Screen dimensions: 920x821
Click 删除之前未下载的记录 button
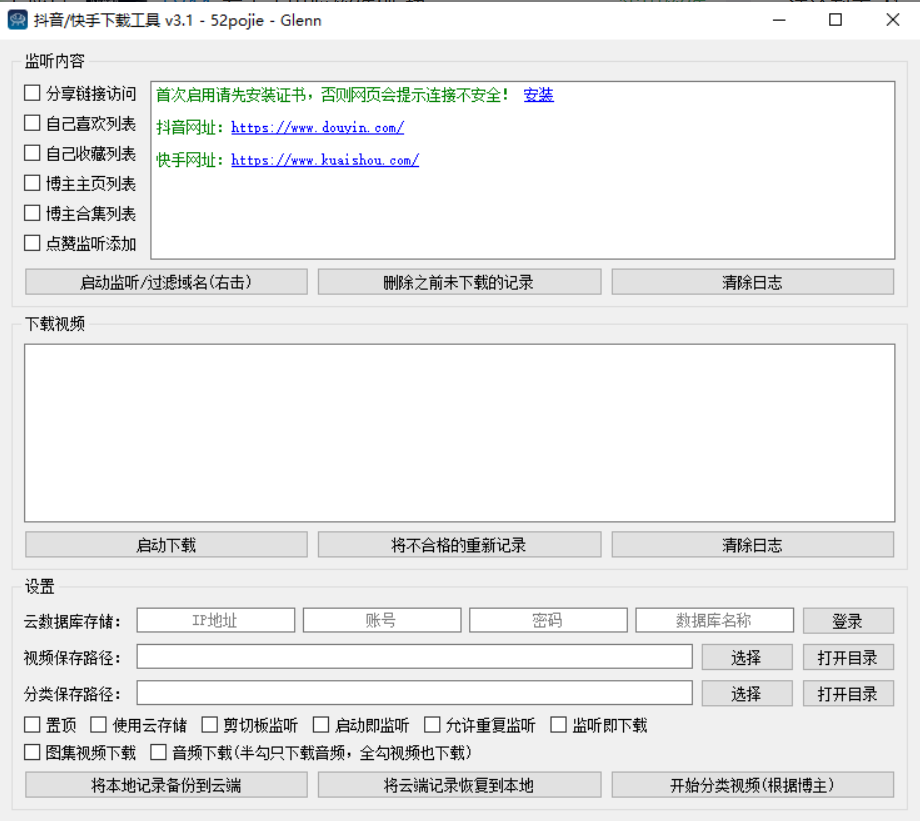[x=459, y=282]
